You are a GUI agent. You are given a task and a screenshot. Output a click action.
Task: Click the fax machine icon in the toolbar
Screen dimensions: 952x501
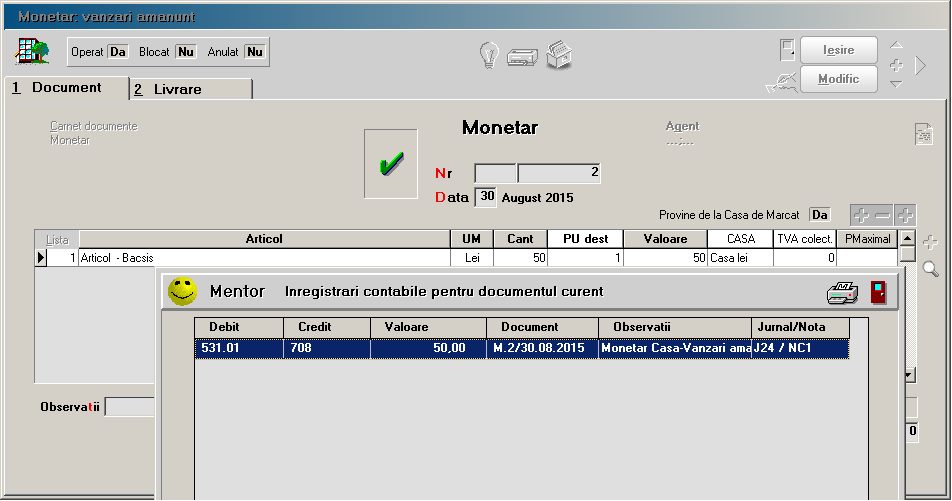tap(559, 55)
